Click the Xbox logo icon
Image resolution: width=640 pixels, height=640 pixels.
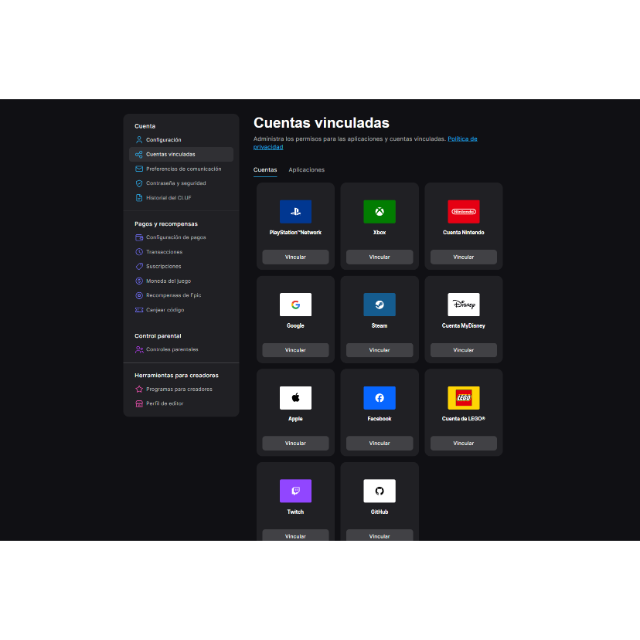coord(379,211)
